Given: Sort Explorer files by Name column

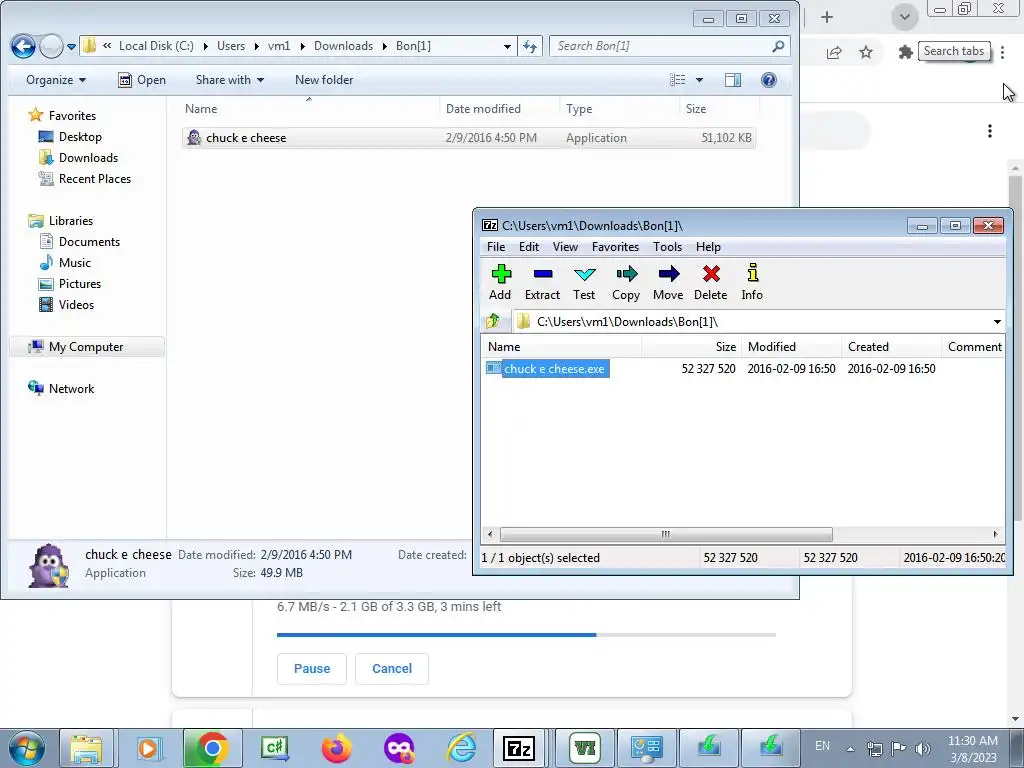Looking at the screenshot, I should coord(309,108).
